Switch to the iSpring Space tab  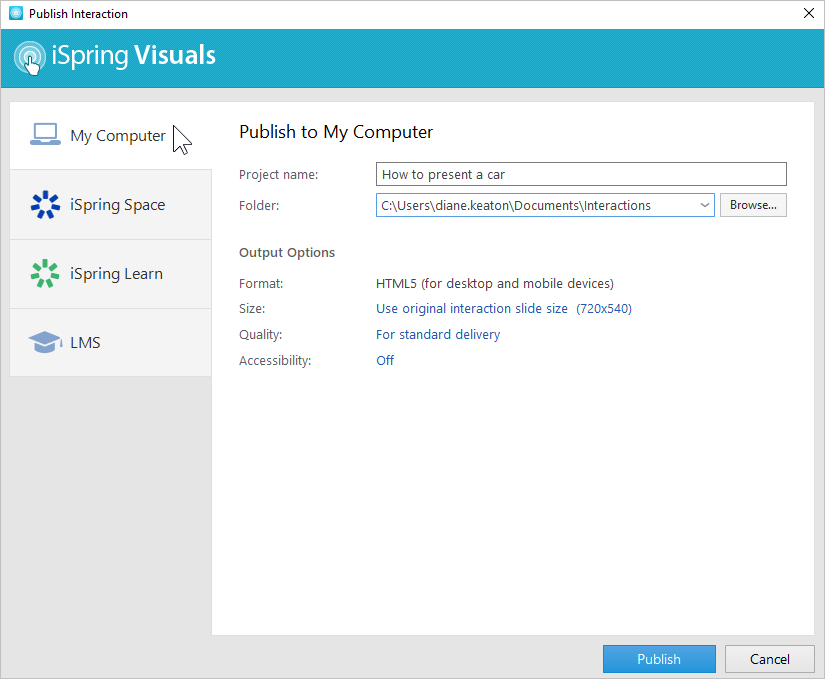(110, 205)
